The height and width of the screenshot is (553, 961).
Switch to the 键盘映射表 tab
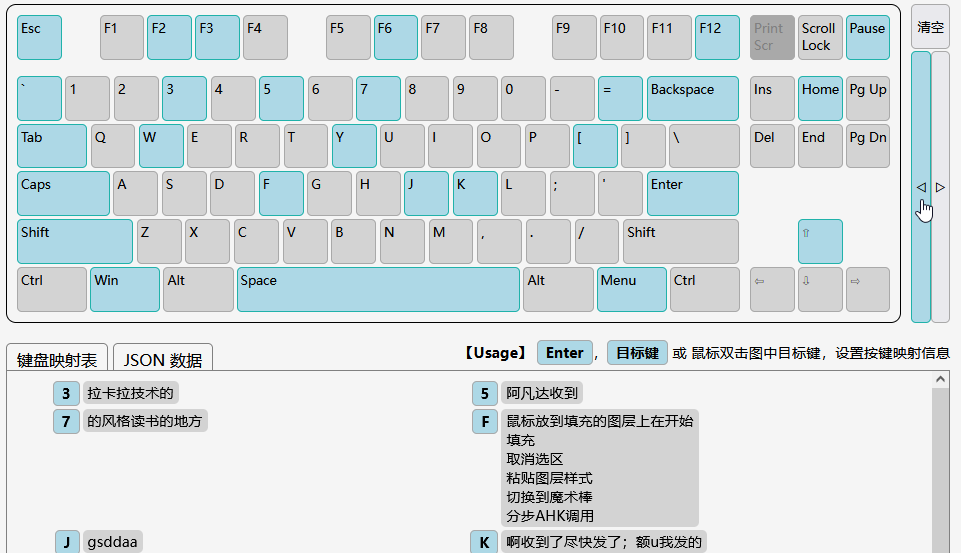[57, 360]
